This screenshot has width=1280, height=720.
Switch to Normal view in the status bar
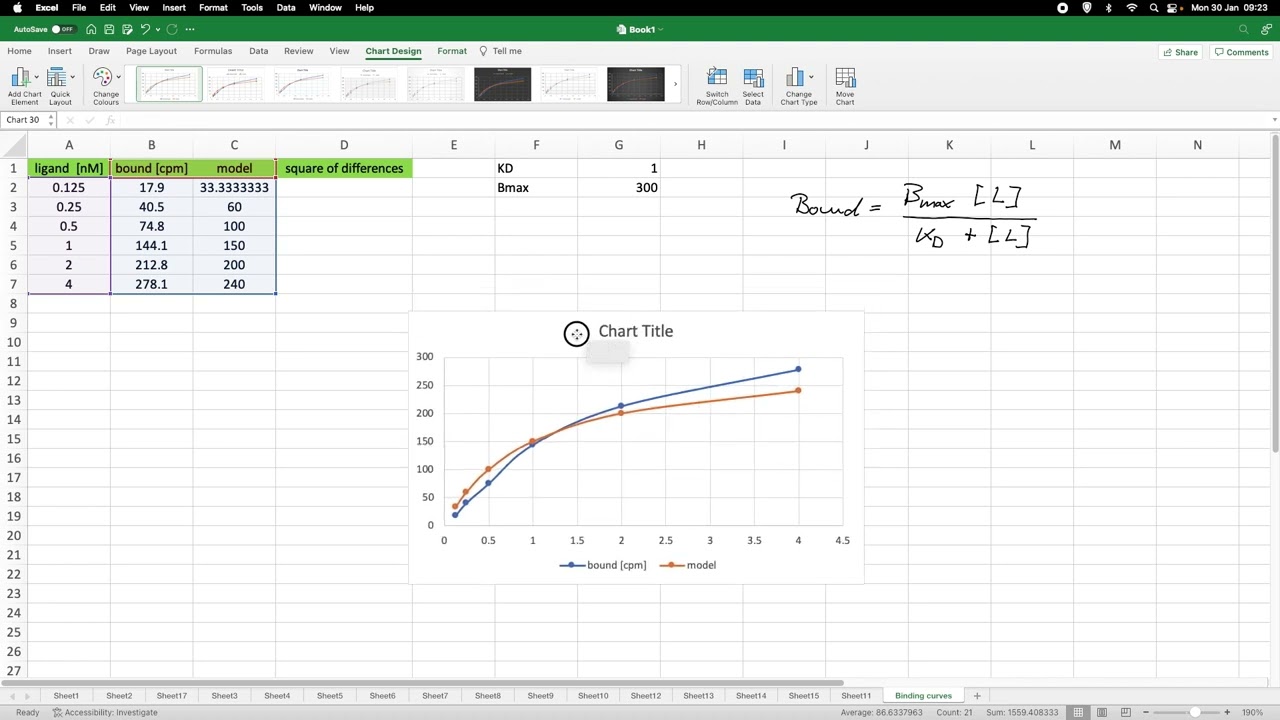[1078, 712]
